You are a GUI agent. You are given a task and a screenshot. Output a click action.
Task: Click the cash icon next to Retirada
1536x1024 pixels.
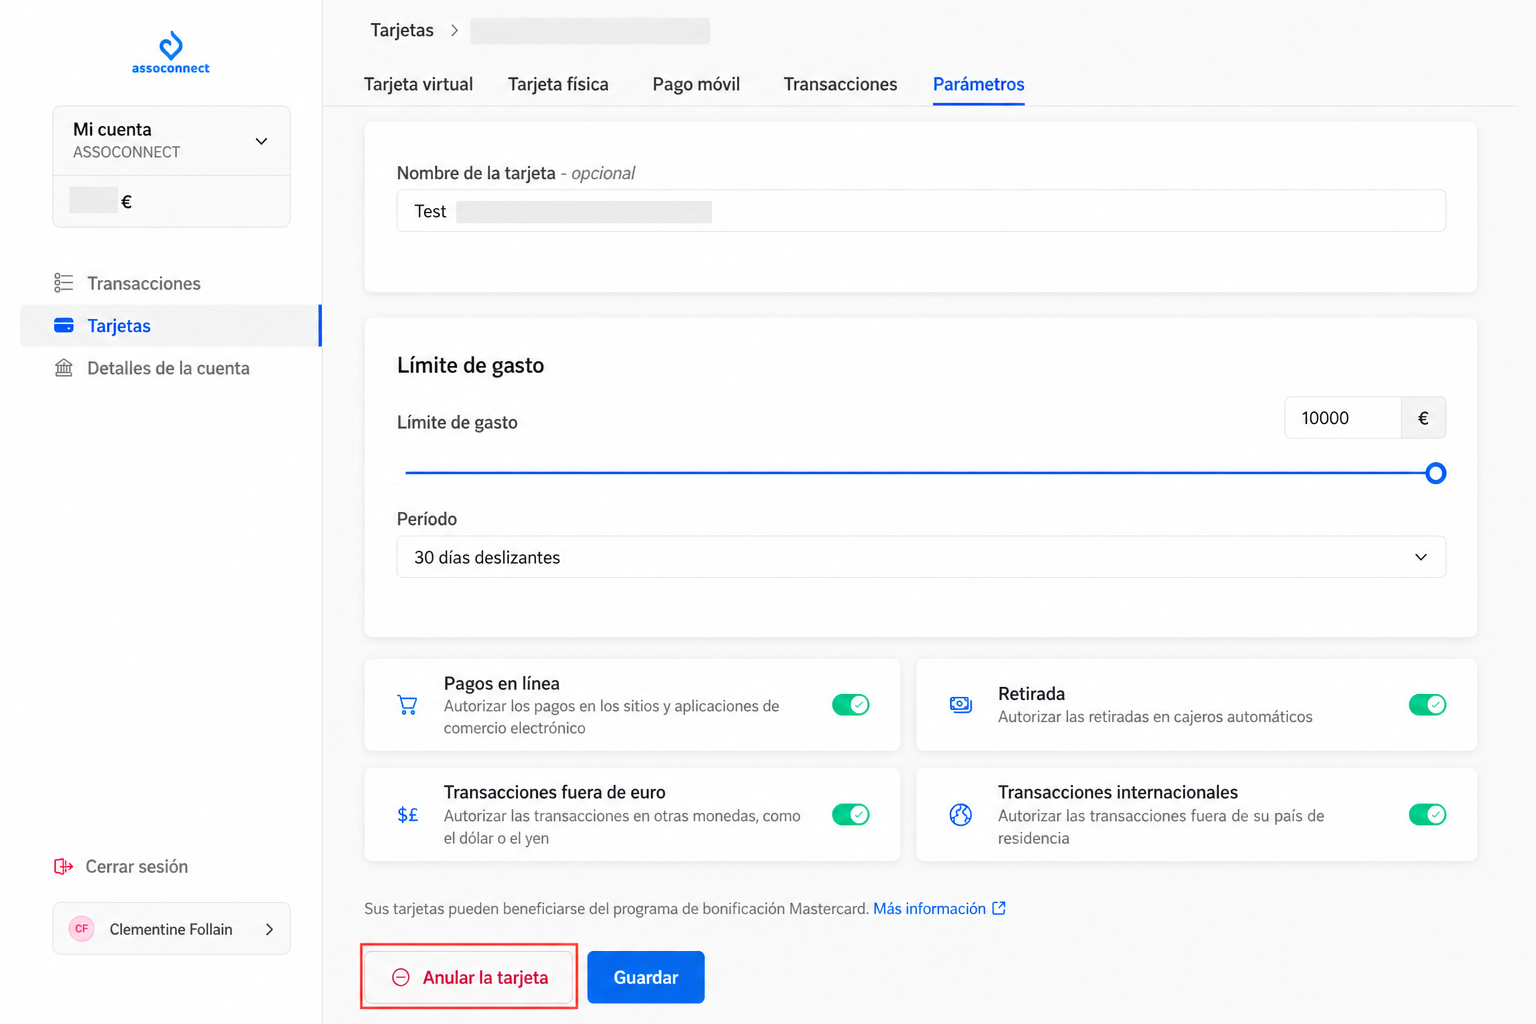(960, 705)
